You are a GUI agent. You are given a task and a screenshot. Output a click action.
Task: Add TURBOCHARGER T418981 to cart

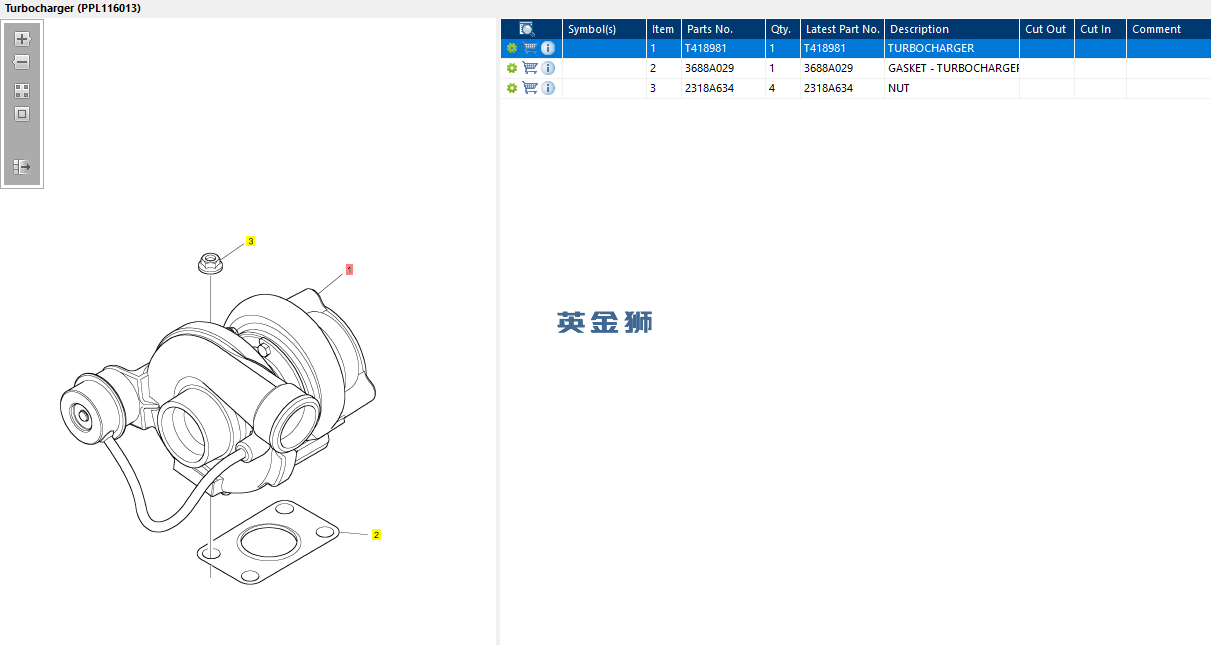[x=530, y=48]
